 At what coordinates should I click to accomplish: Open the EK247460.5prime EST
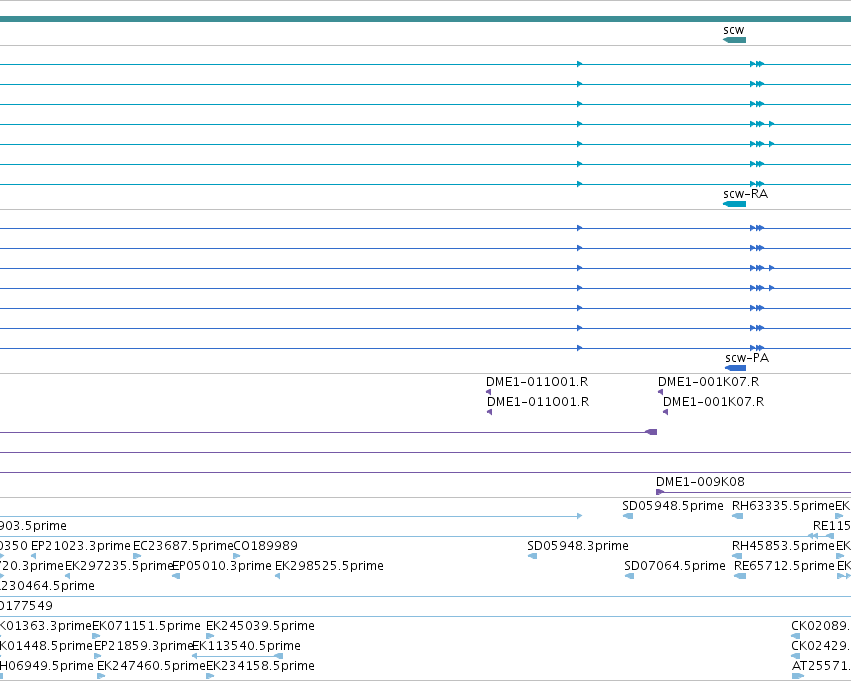click(151, 665)
